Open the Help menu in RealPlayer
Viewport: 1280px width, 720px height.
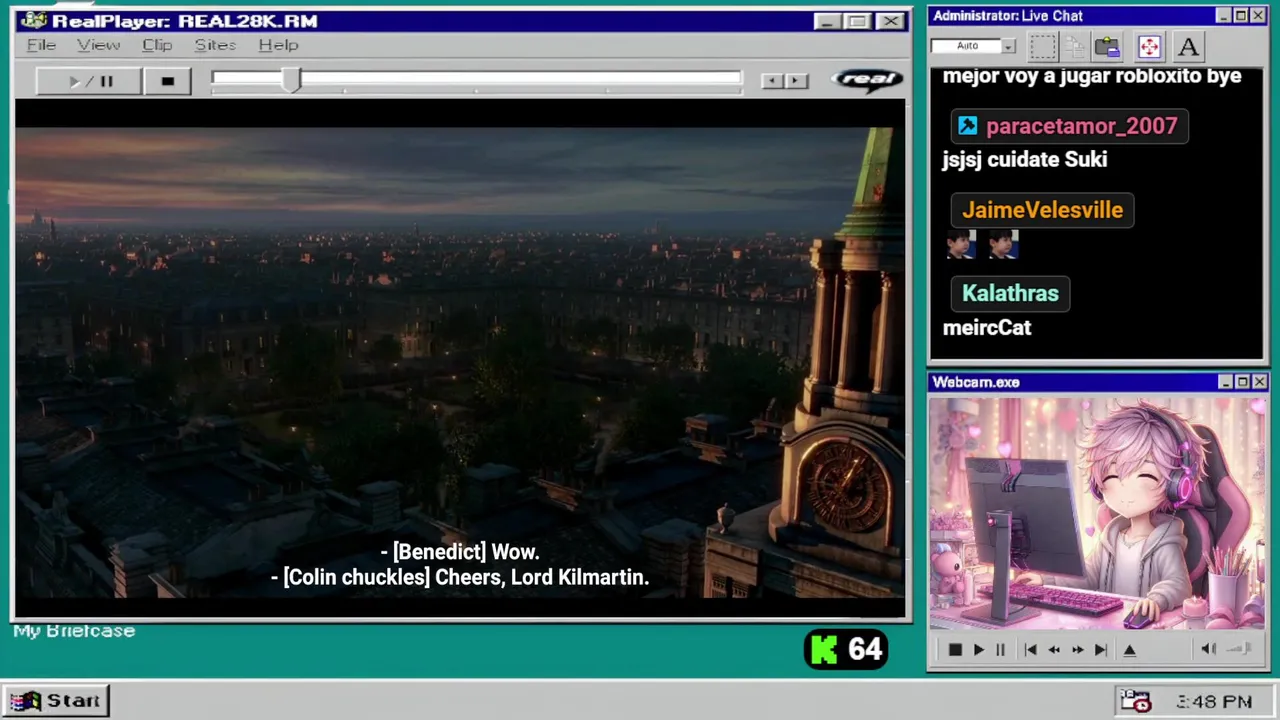(x=278, y=45)
